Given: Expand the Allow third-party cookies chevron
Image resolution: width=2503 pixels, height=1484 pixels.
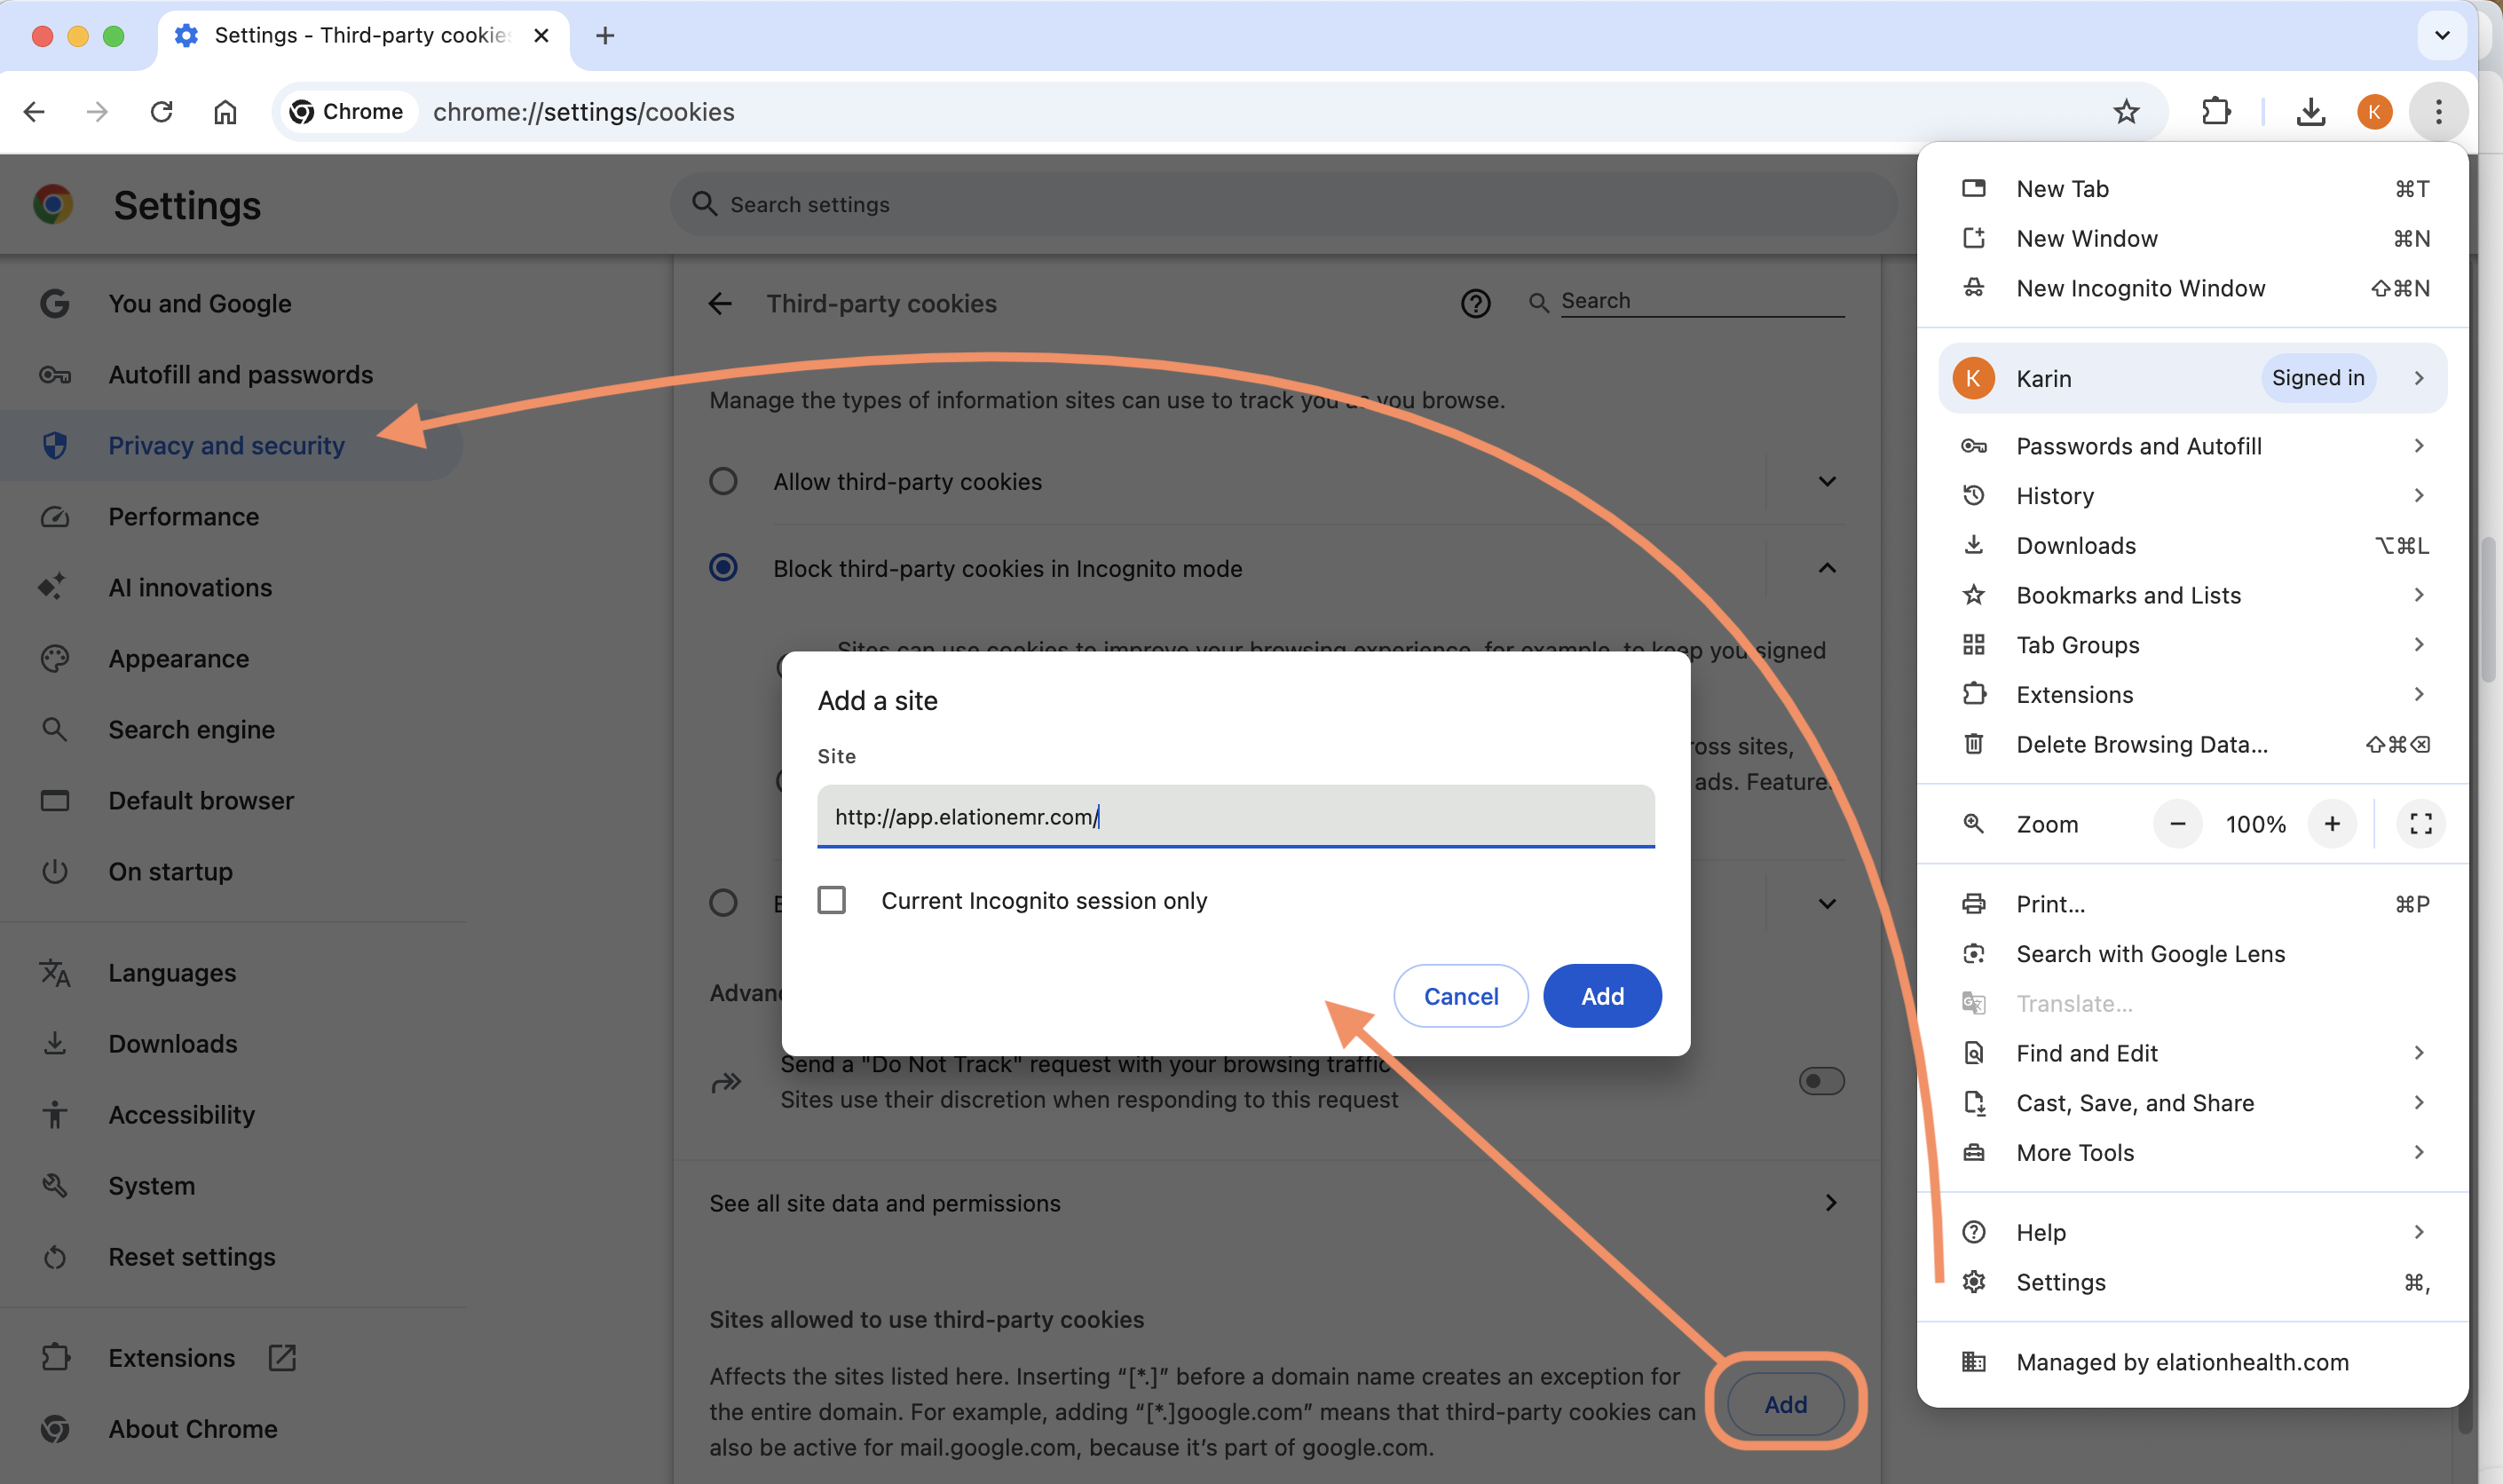Looking at the screenshot, I should coord(1826,482).
